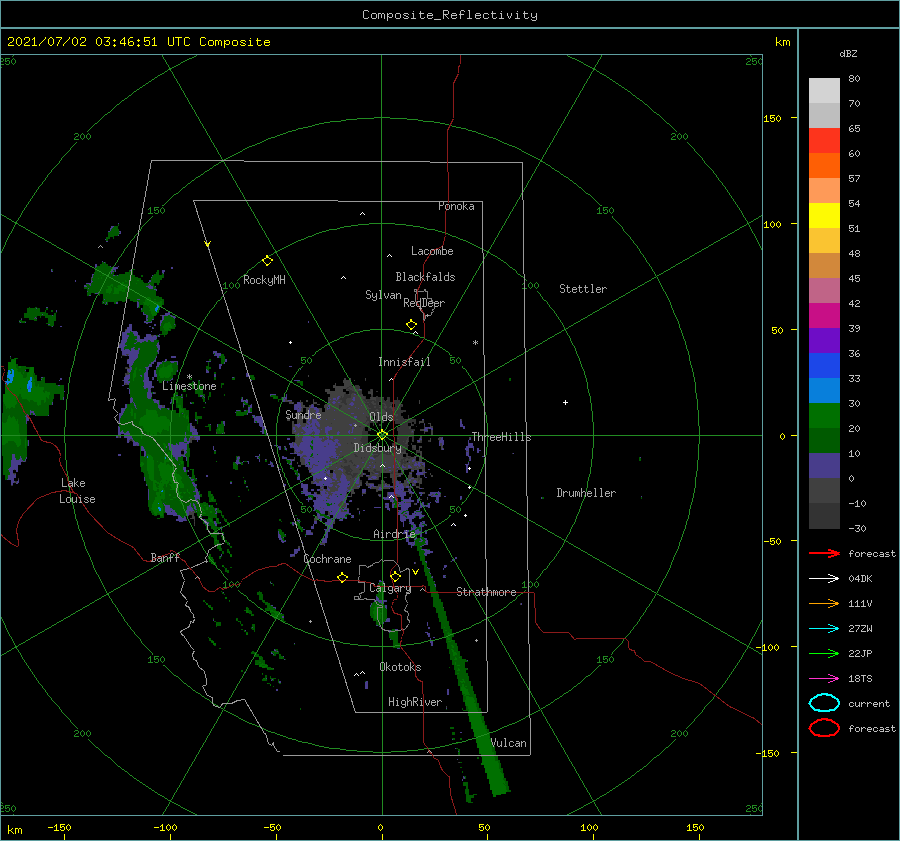Click the cyan 27ZW arrow in the legend

(824, 629)
